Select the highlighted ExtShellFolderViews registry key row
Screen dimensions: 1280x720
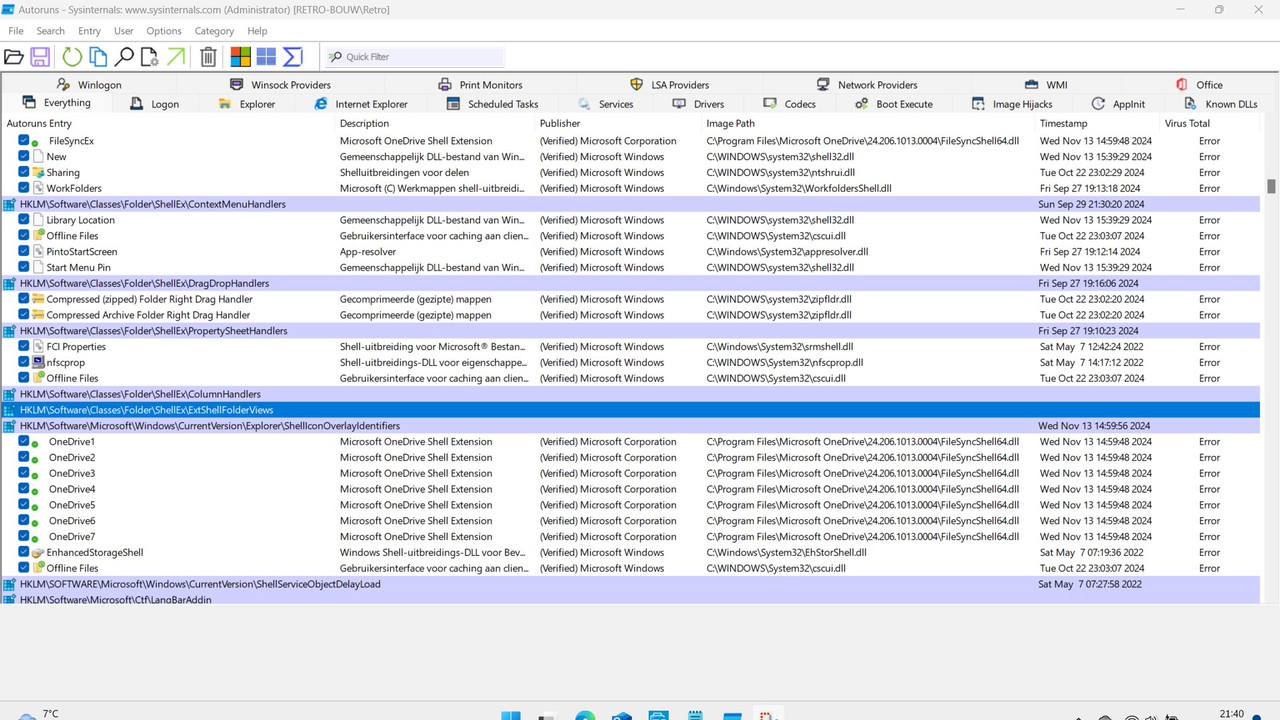[632, 410]
